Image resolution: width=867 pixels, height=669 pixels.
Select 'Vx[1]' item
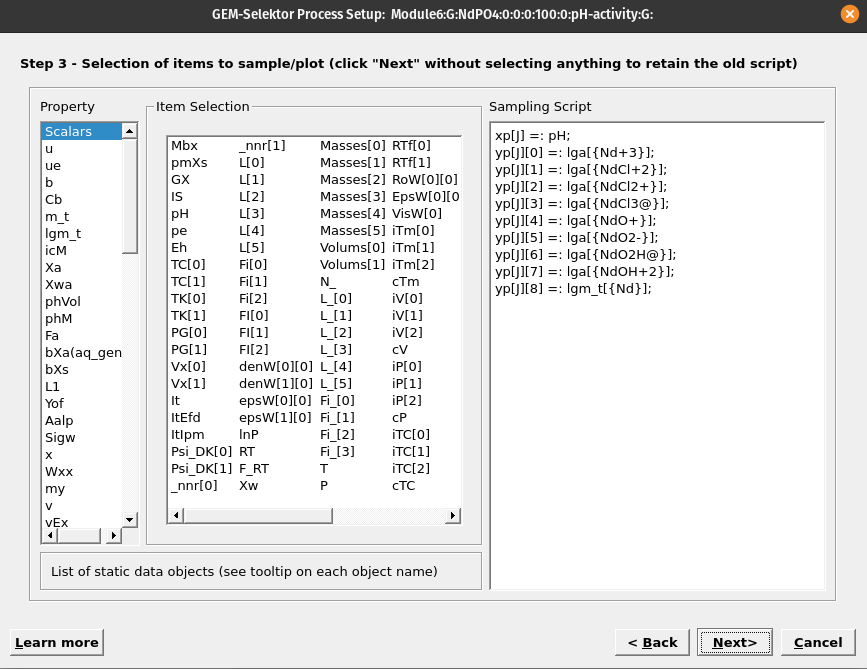(188, 383)
